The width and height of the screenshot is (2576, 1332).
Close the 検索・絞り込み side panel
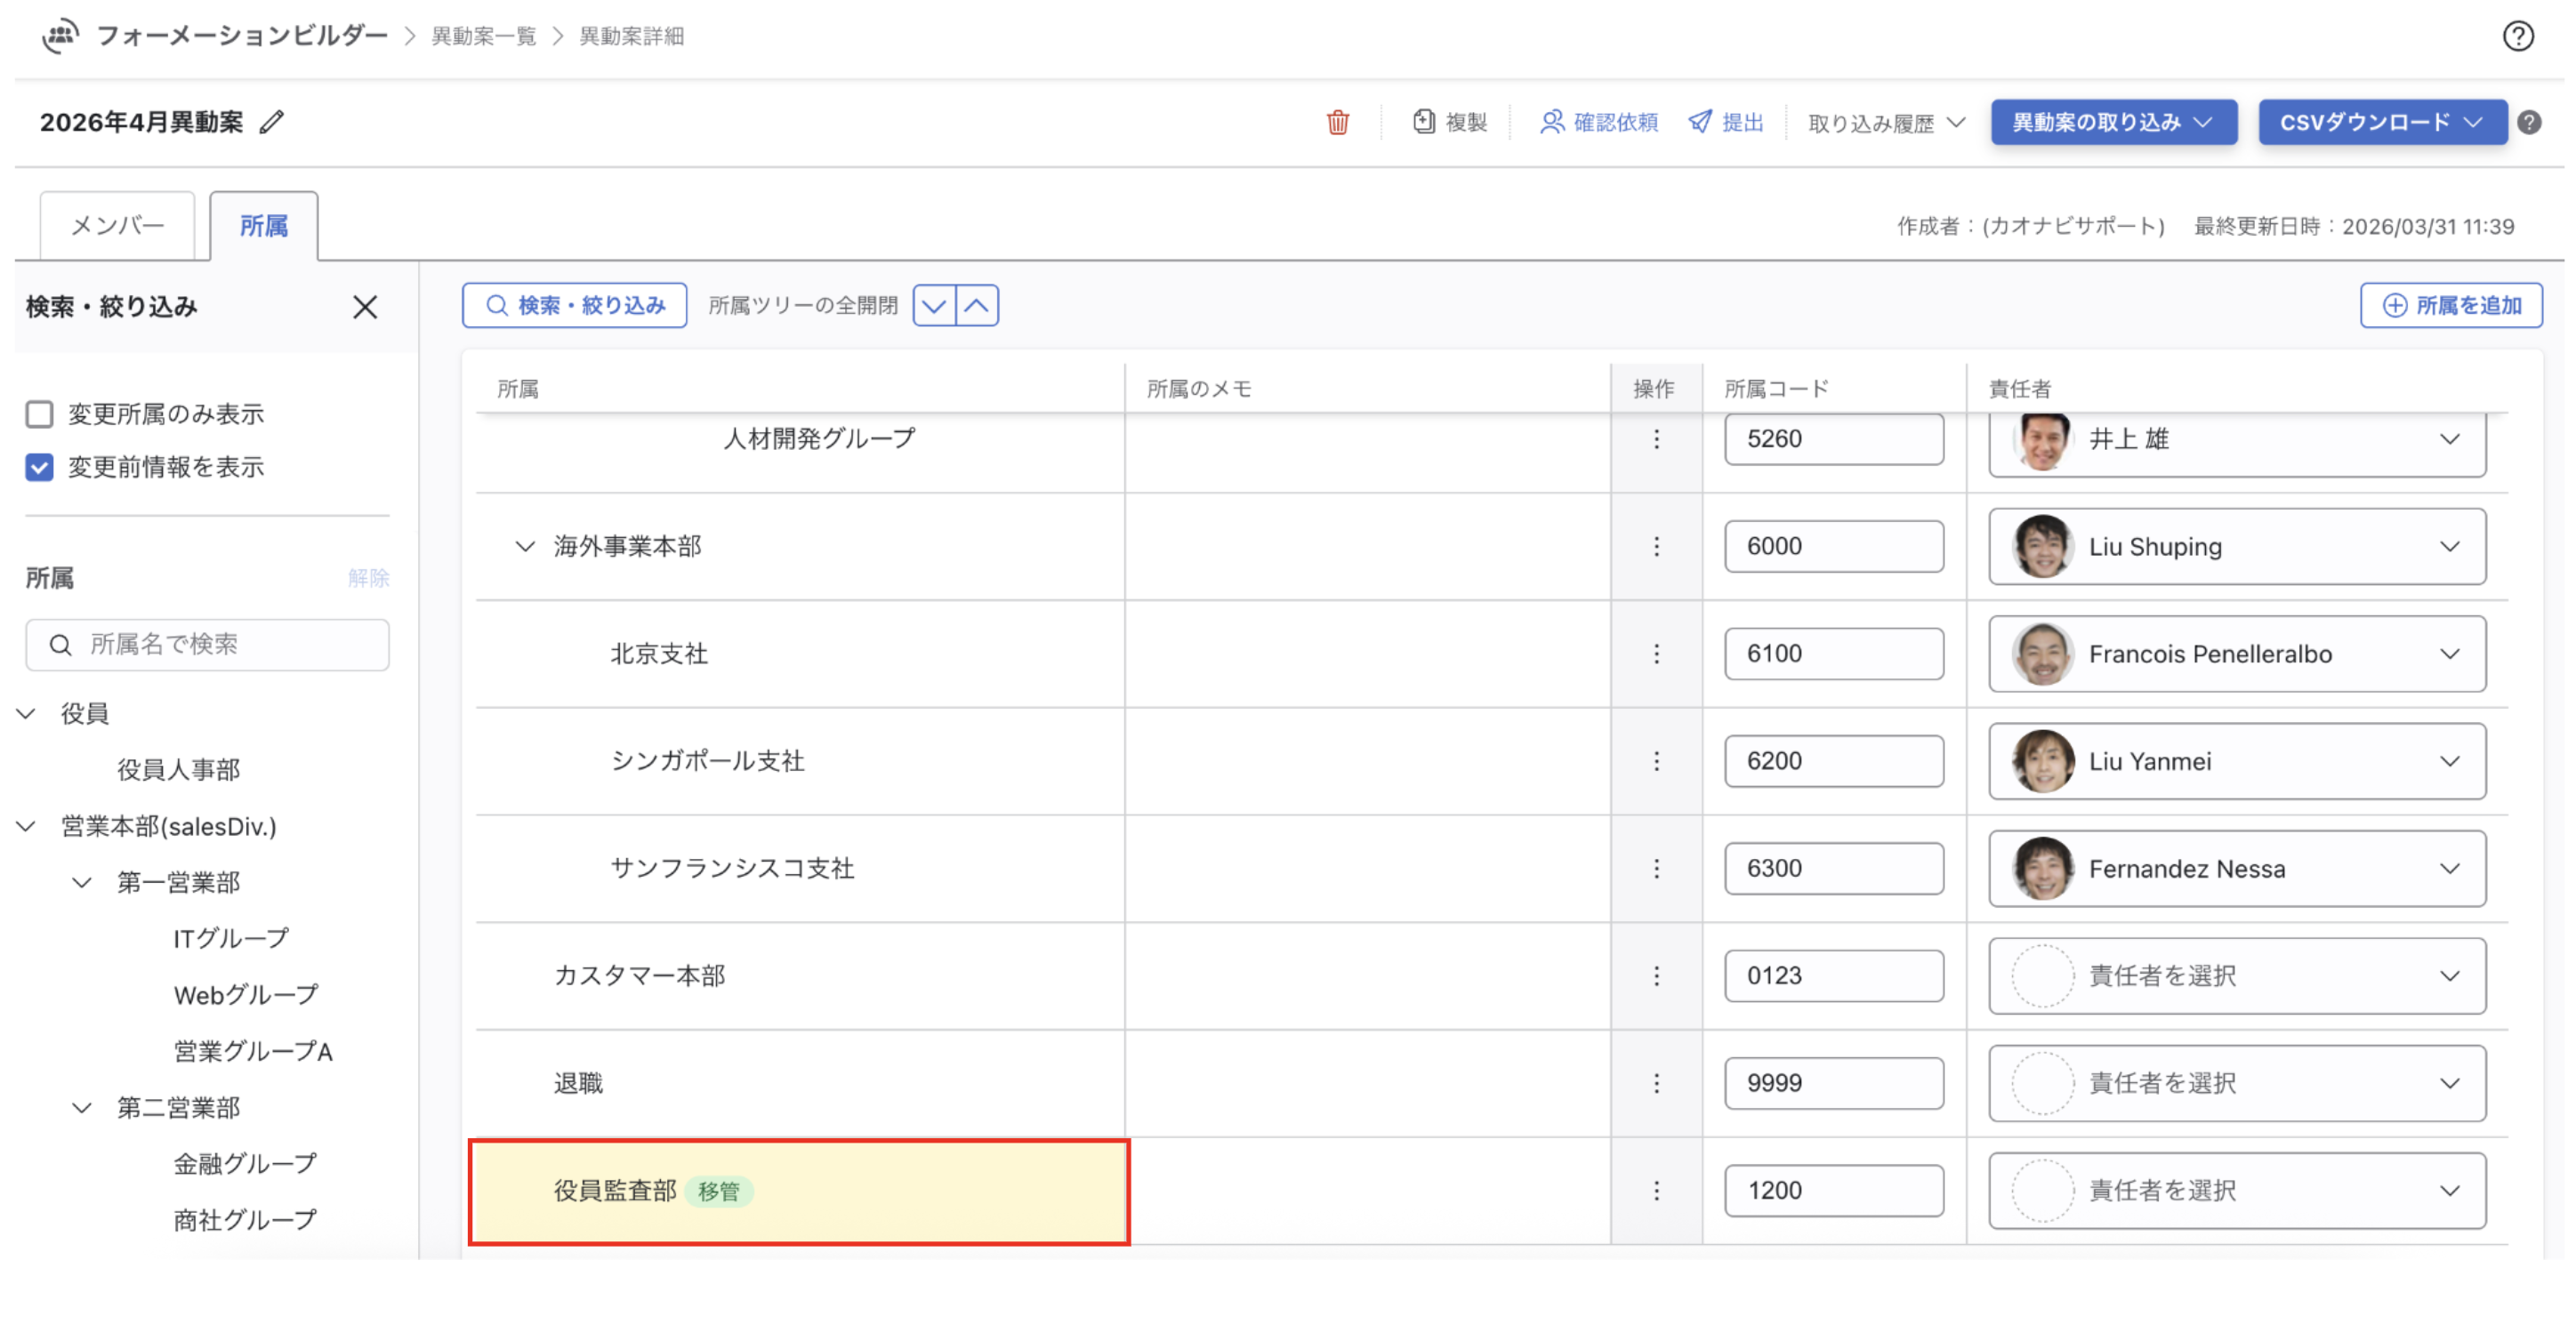tap(365, 307)
